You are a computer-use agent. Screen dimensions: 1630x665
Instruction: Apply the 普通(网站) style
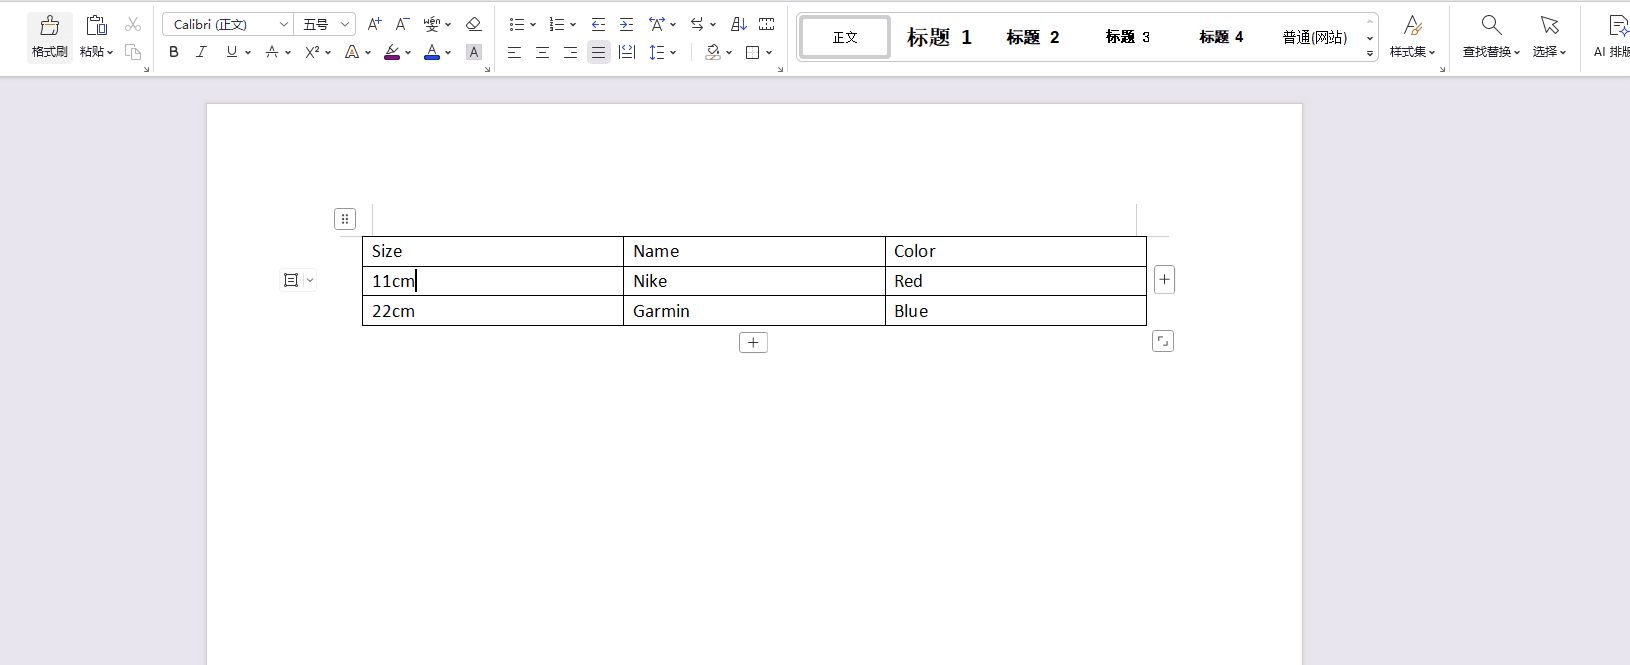click(1314, 37)
